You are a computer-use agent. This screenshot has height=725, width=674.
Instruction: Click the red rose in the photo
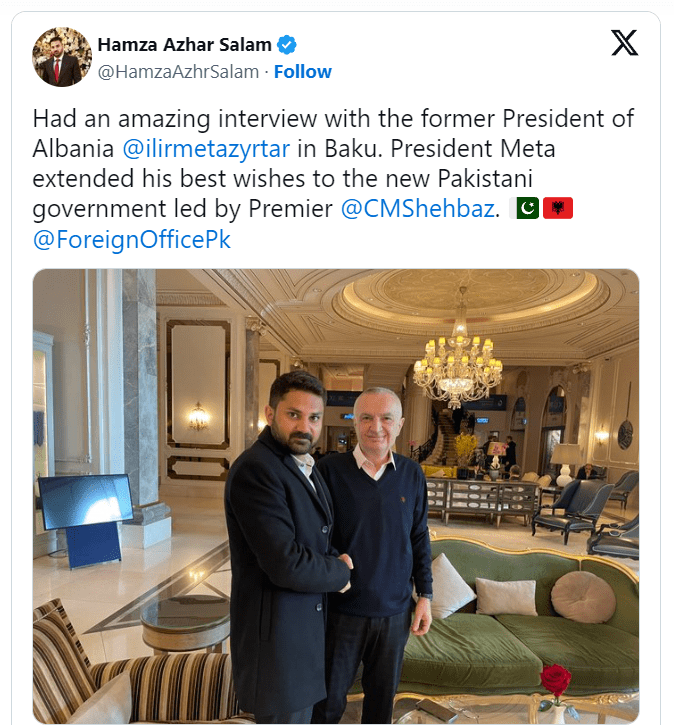tap(556, 680)
